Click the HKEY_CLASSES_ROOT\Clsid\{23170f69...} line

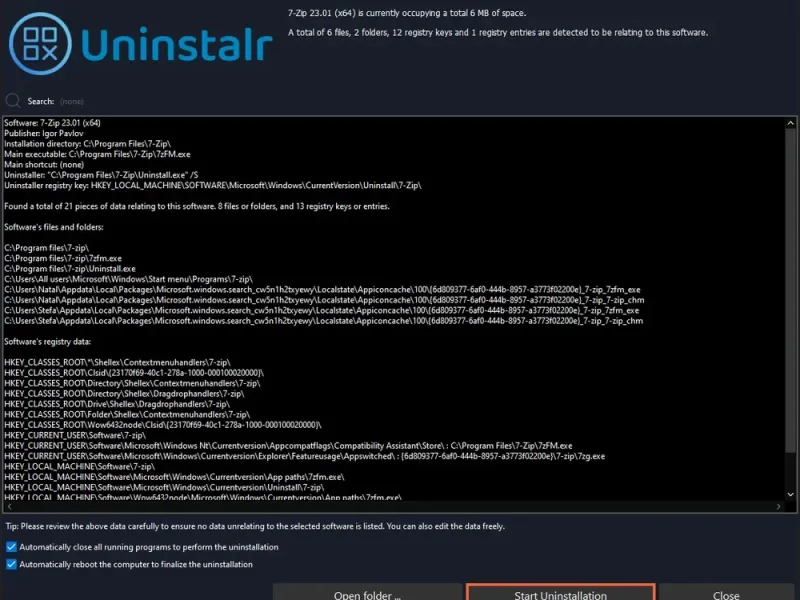(134, 373)
